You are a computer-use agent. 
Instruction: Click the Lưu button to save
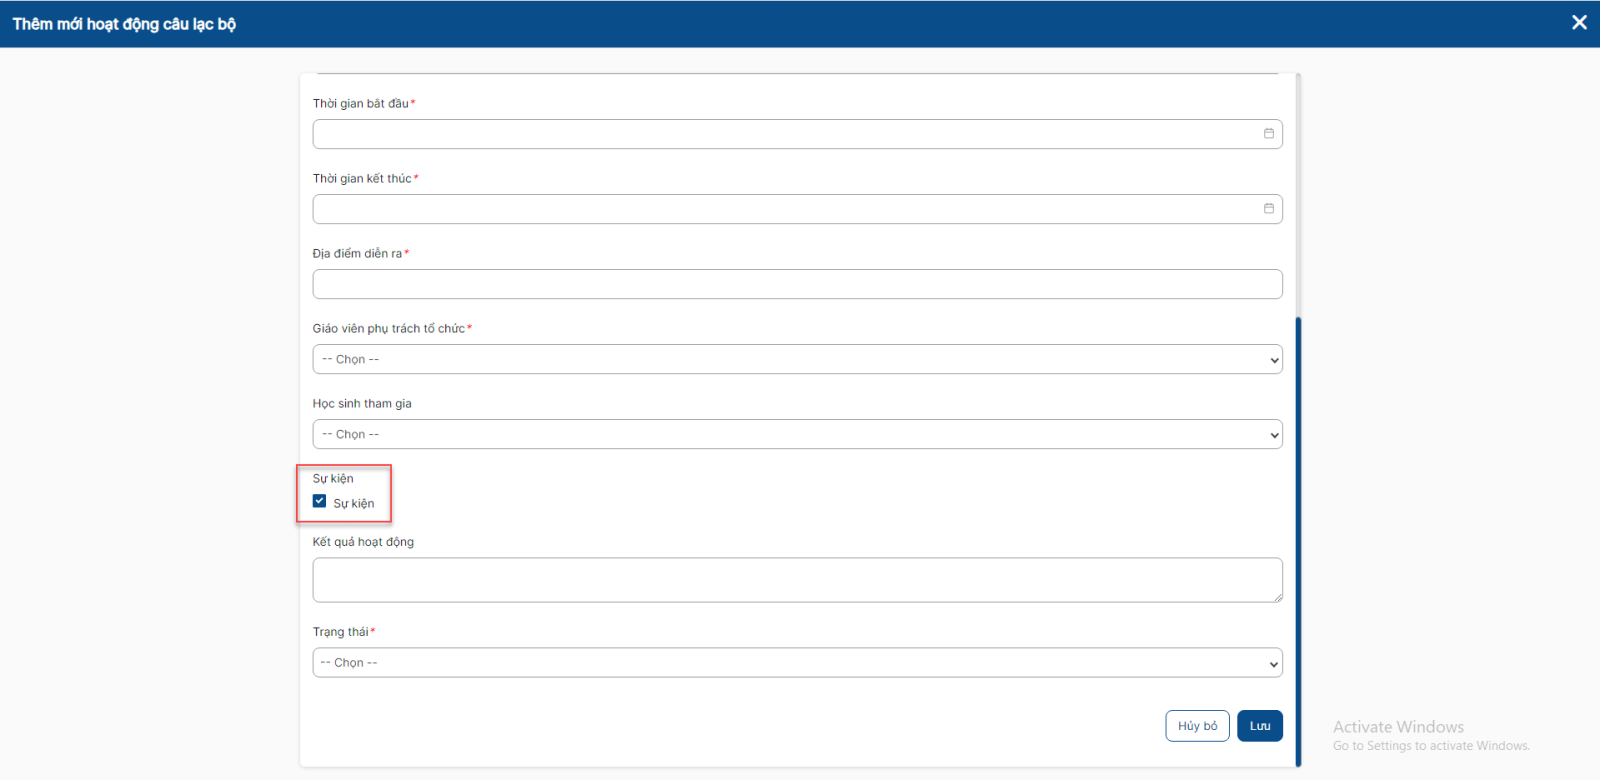(1259, 726)
